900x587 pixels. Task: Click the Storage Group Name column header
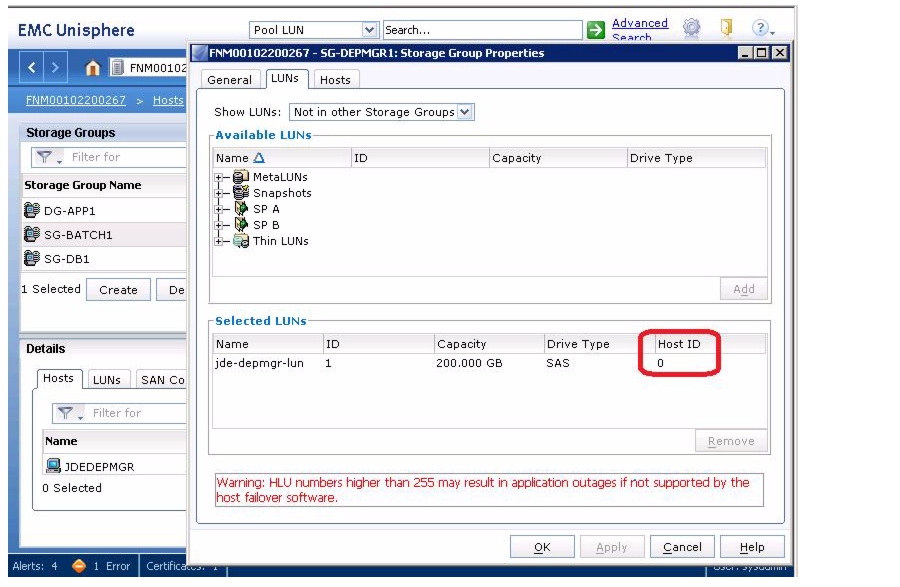[x=104, y=185]
